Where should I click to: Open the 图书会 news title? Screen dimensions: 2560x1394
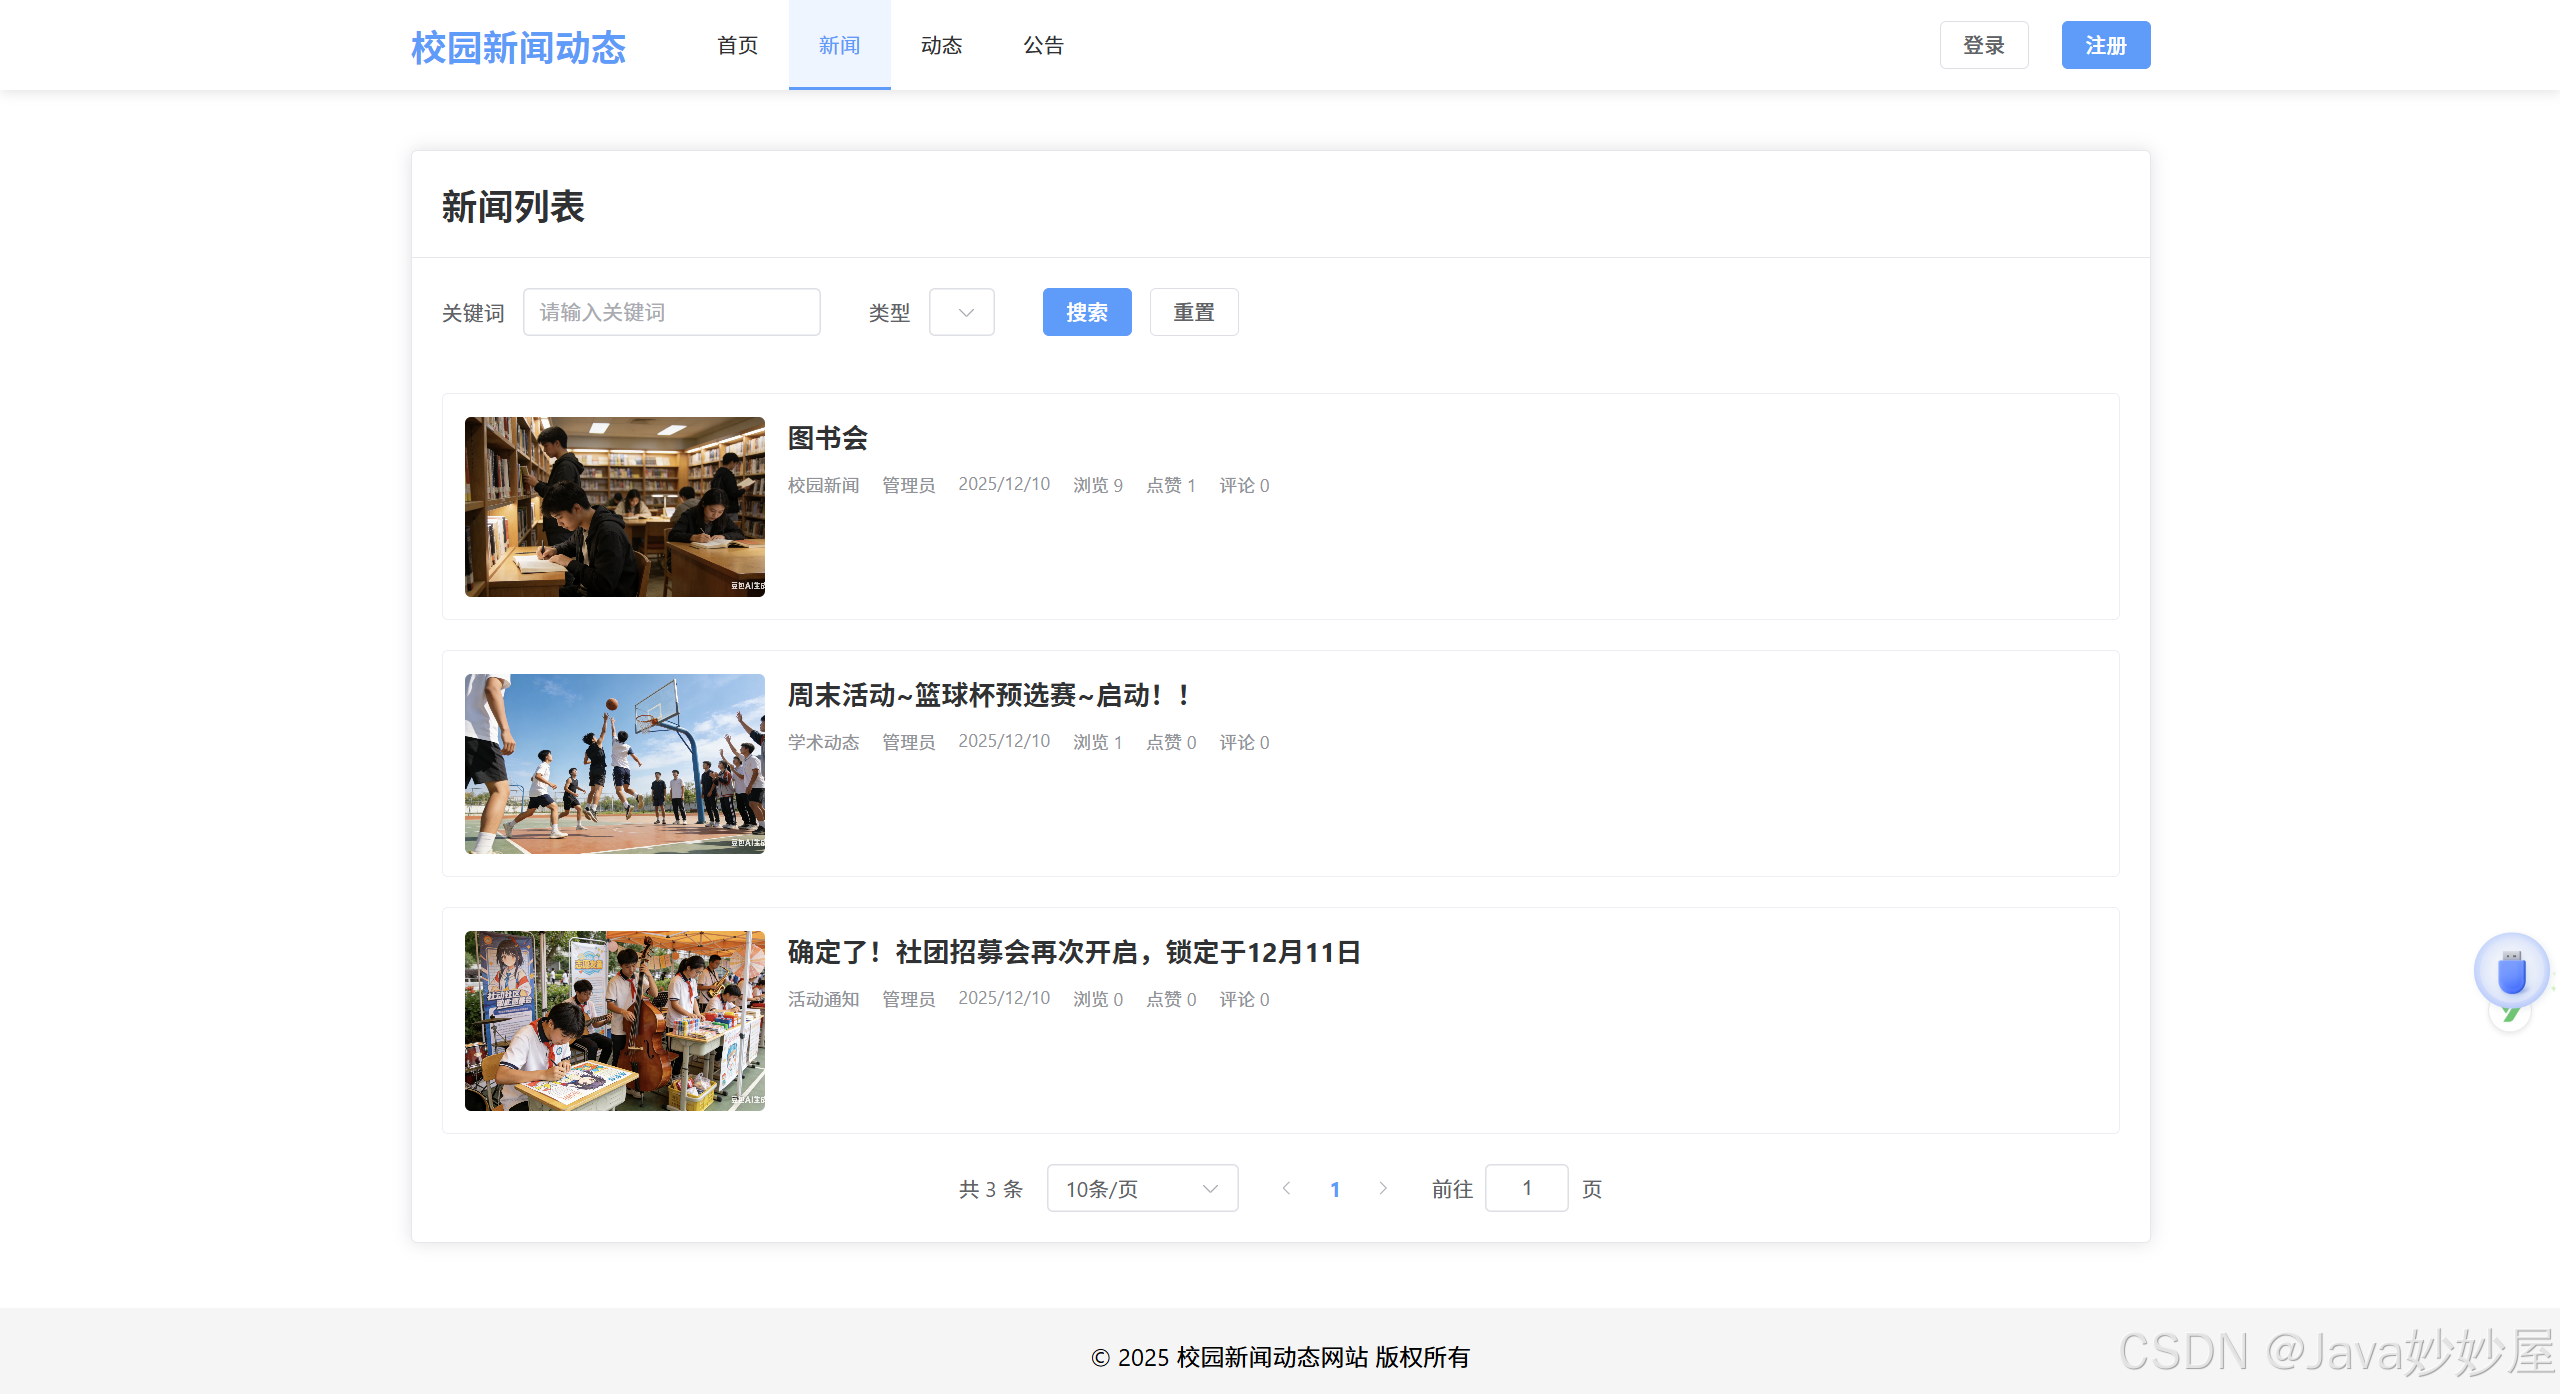827,438
